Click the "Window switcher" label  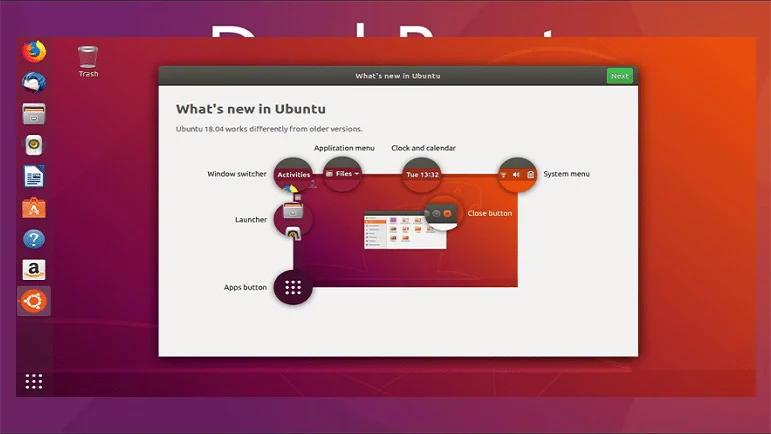coord(237,174)
